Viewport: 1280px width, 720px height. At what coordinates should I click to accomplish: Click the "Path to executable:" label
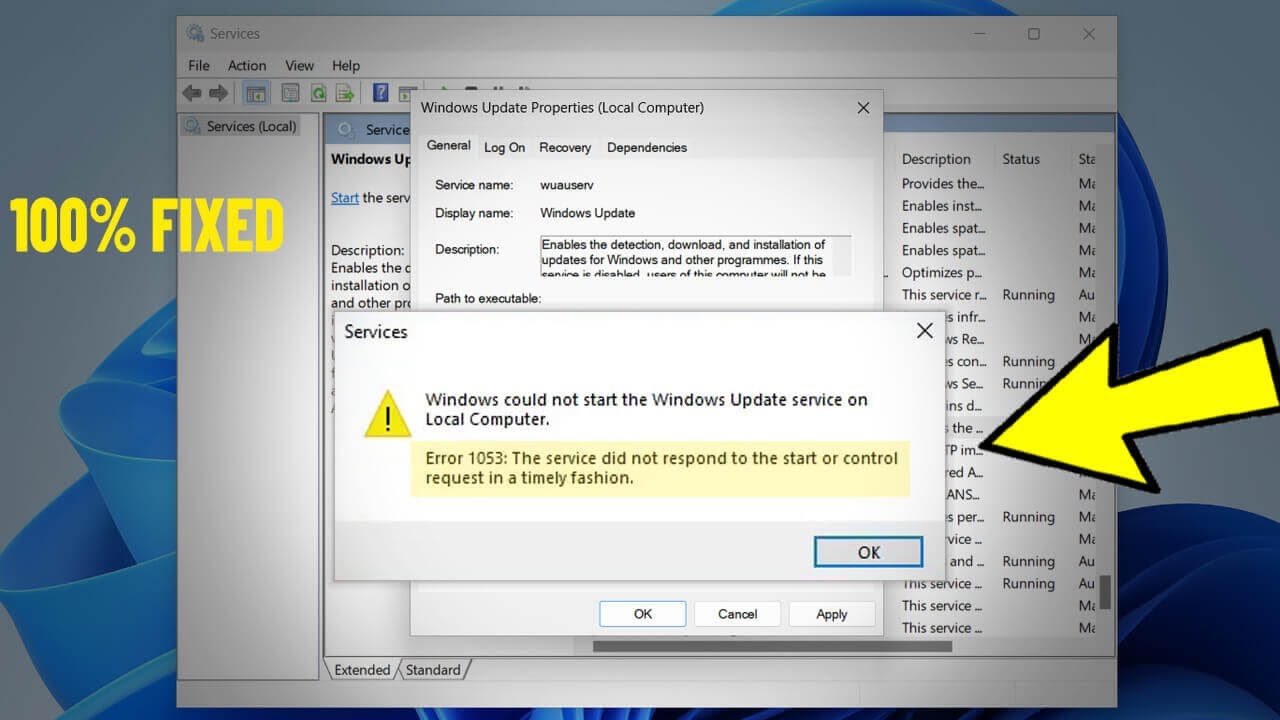[488, 298]
